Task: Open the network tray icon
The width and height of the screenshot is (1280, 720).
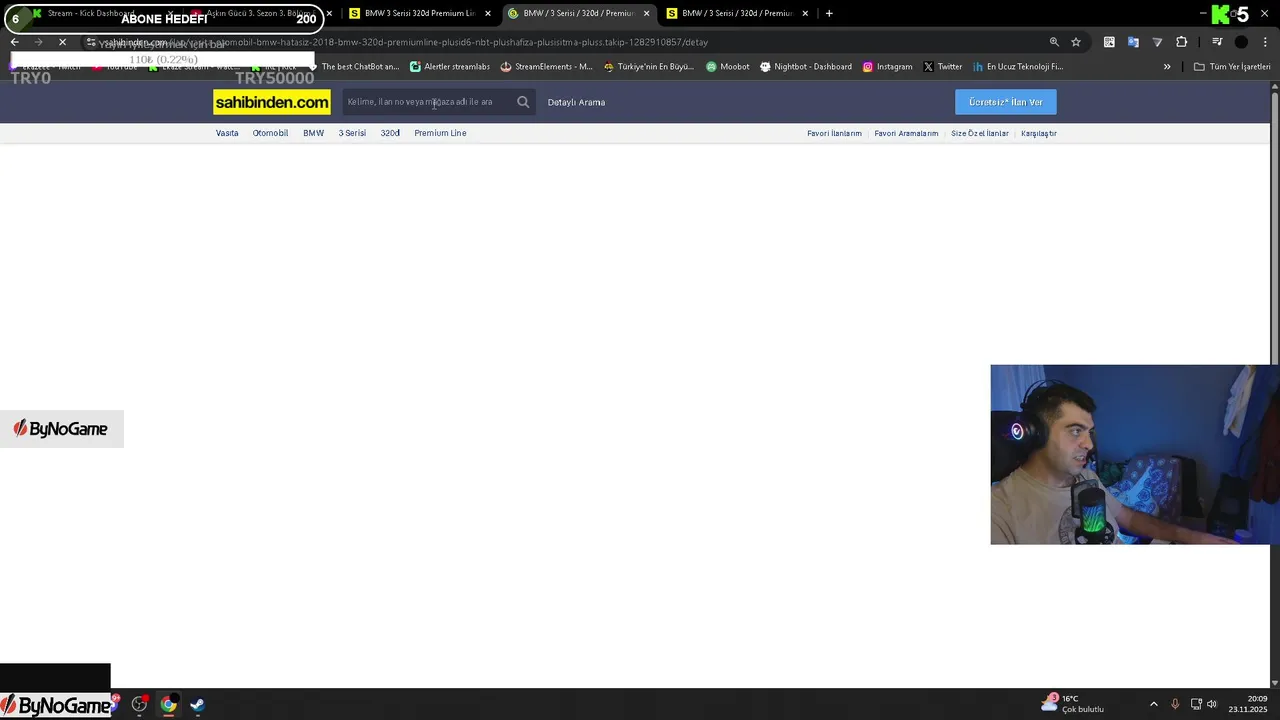Action: coord(1196,704)
